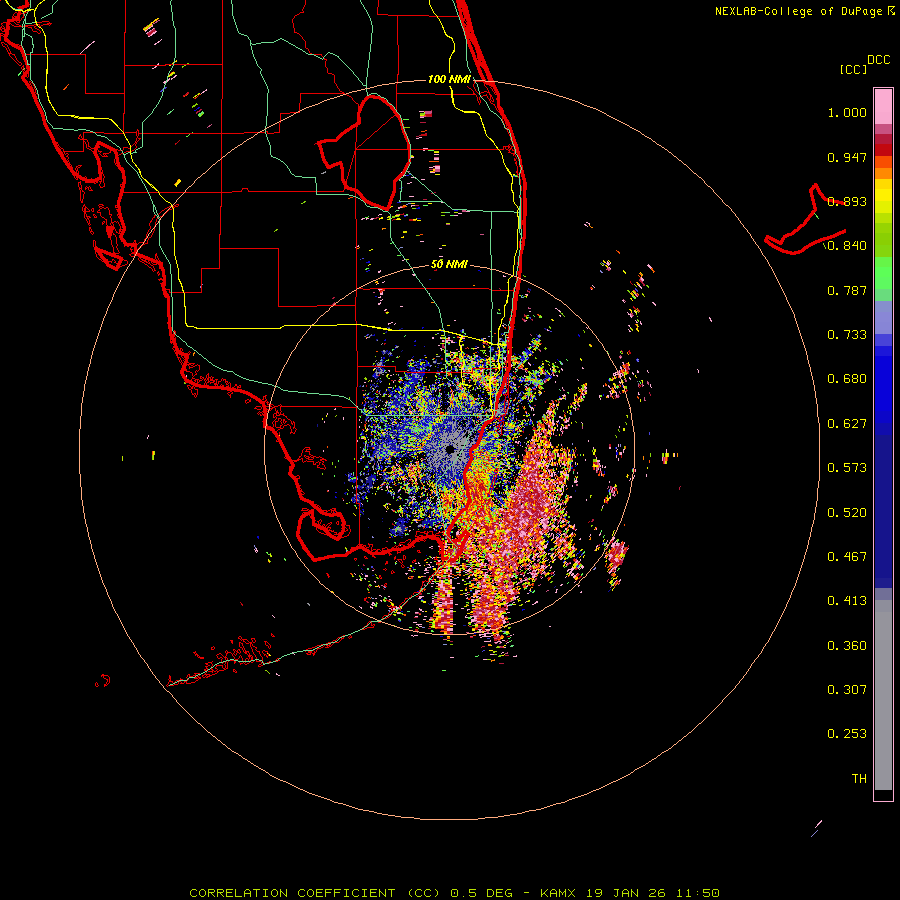This screenshot has width=900, height=900.
Task: Click the 50 NMI range ring label
Action: point(449,265)
